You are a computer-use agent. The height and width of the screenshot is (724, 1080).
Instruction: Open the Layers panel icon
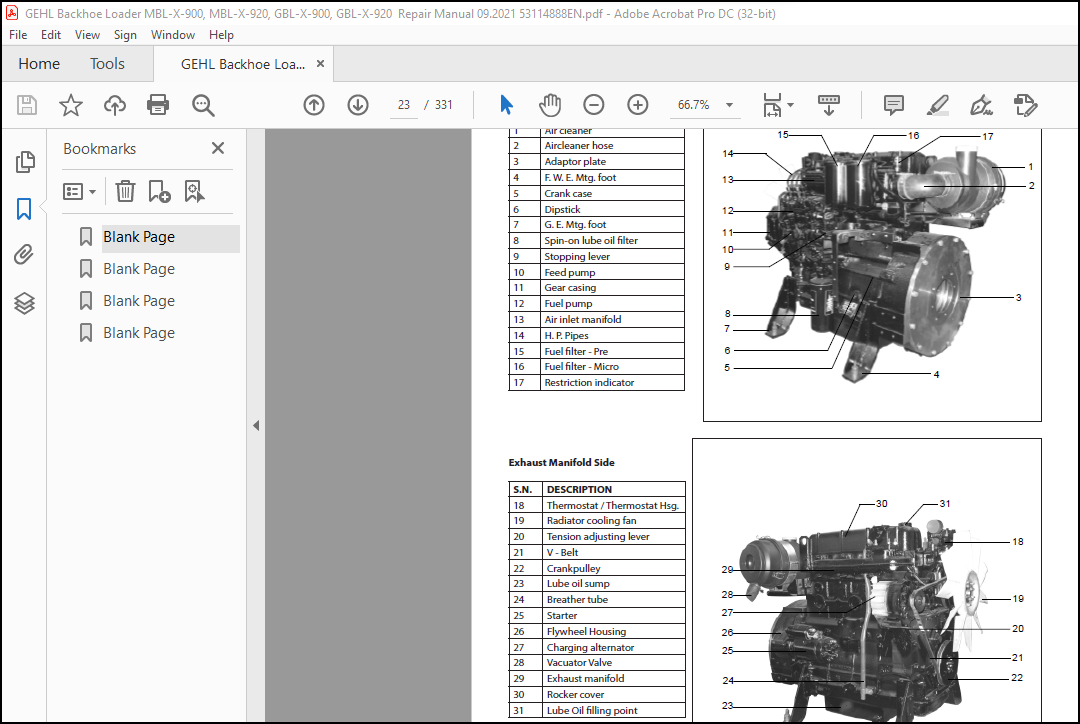pyautogui.click(x=24, y=303)
